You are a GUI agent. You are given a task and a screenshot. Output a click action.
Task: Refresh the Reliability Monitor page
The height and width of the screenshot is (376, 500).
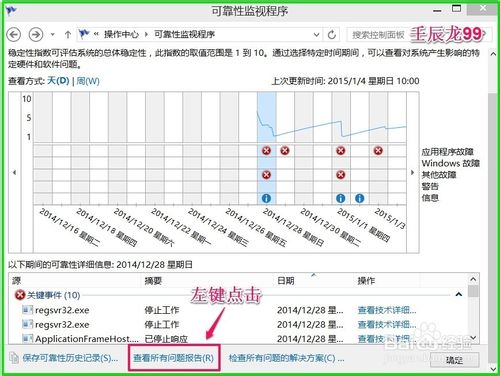click(x=332, y=34)
